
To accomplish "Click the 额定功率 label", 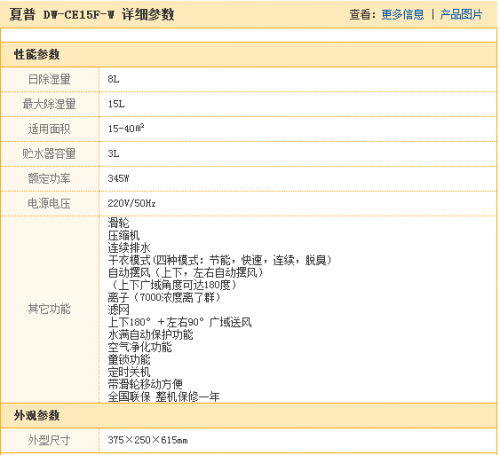I will pyautogui.click(x=49, y=179).
